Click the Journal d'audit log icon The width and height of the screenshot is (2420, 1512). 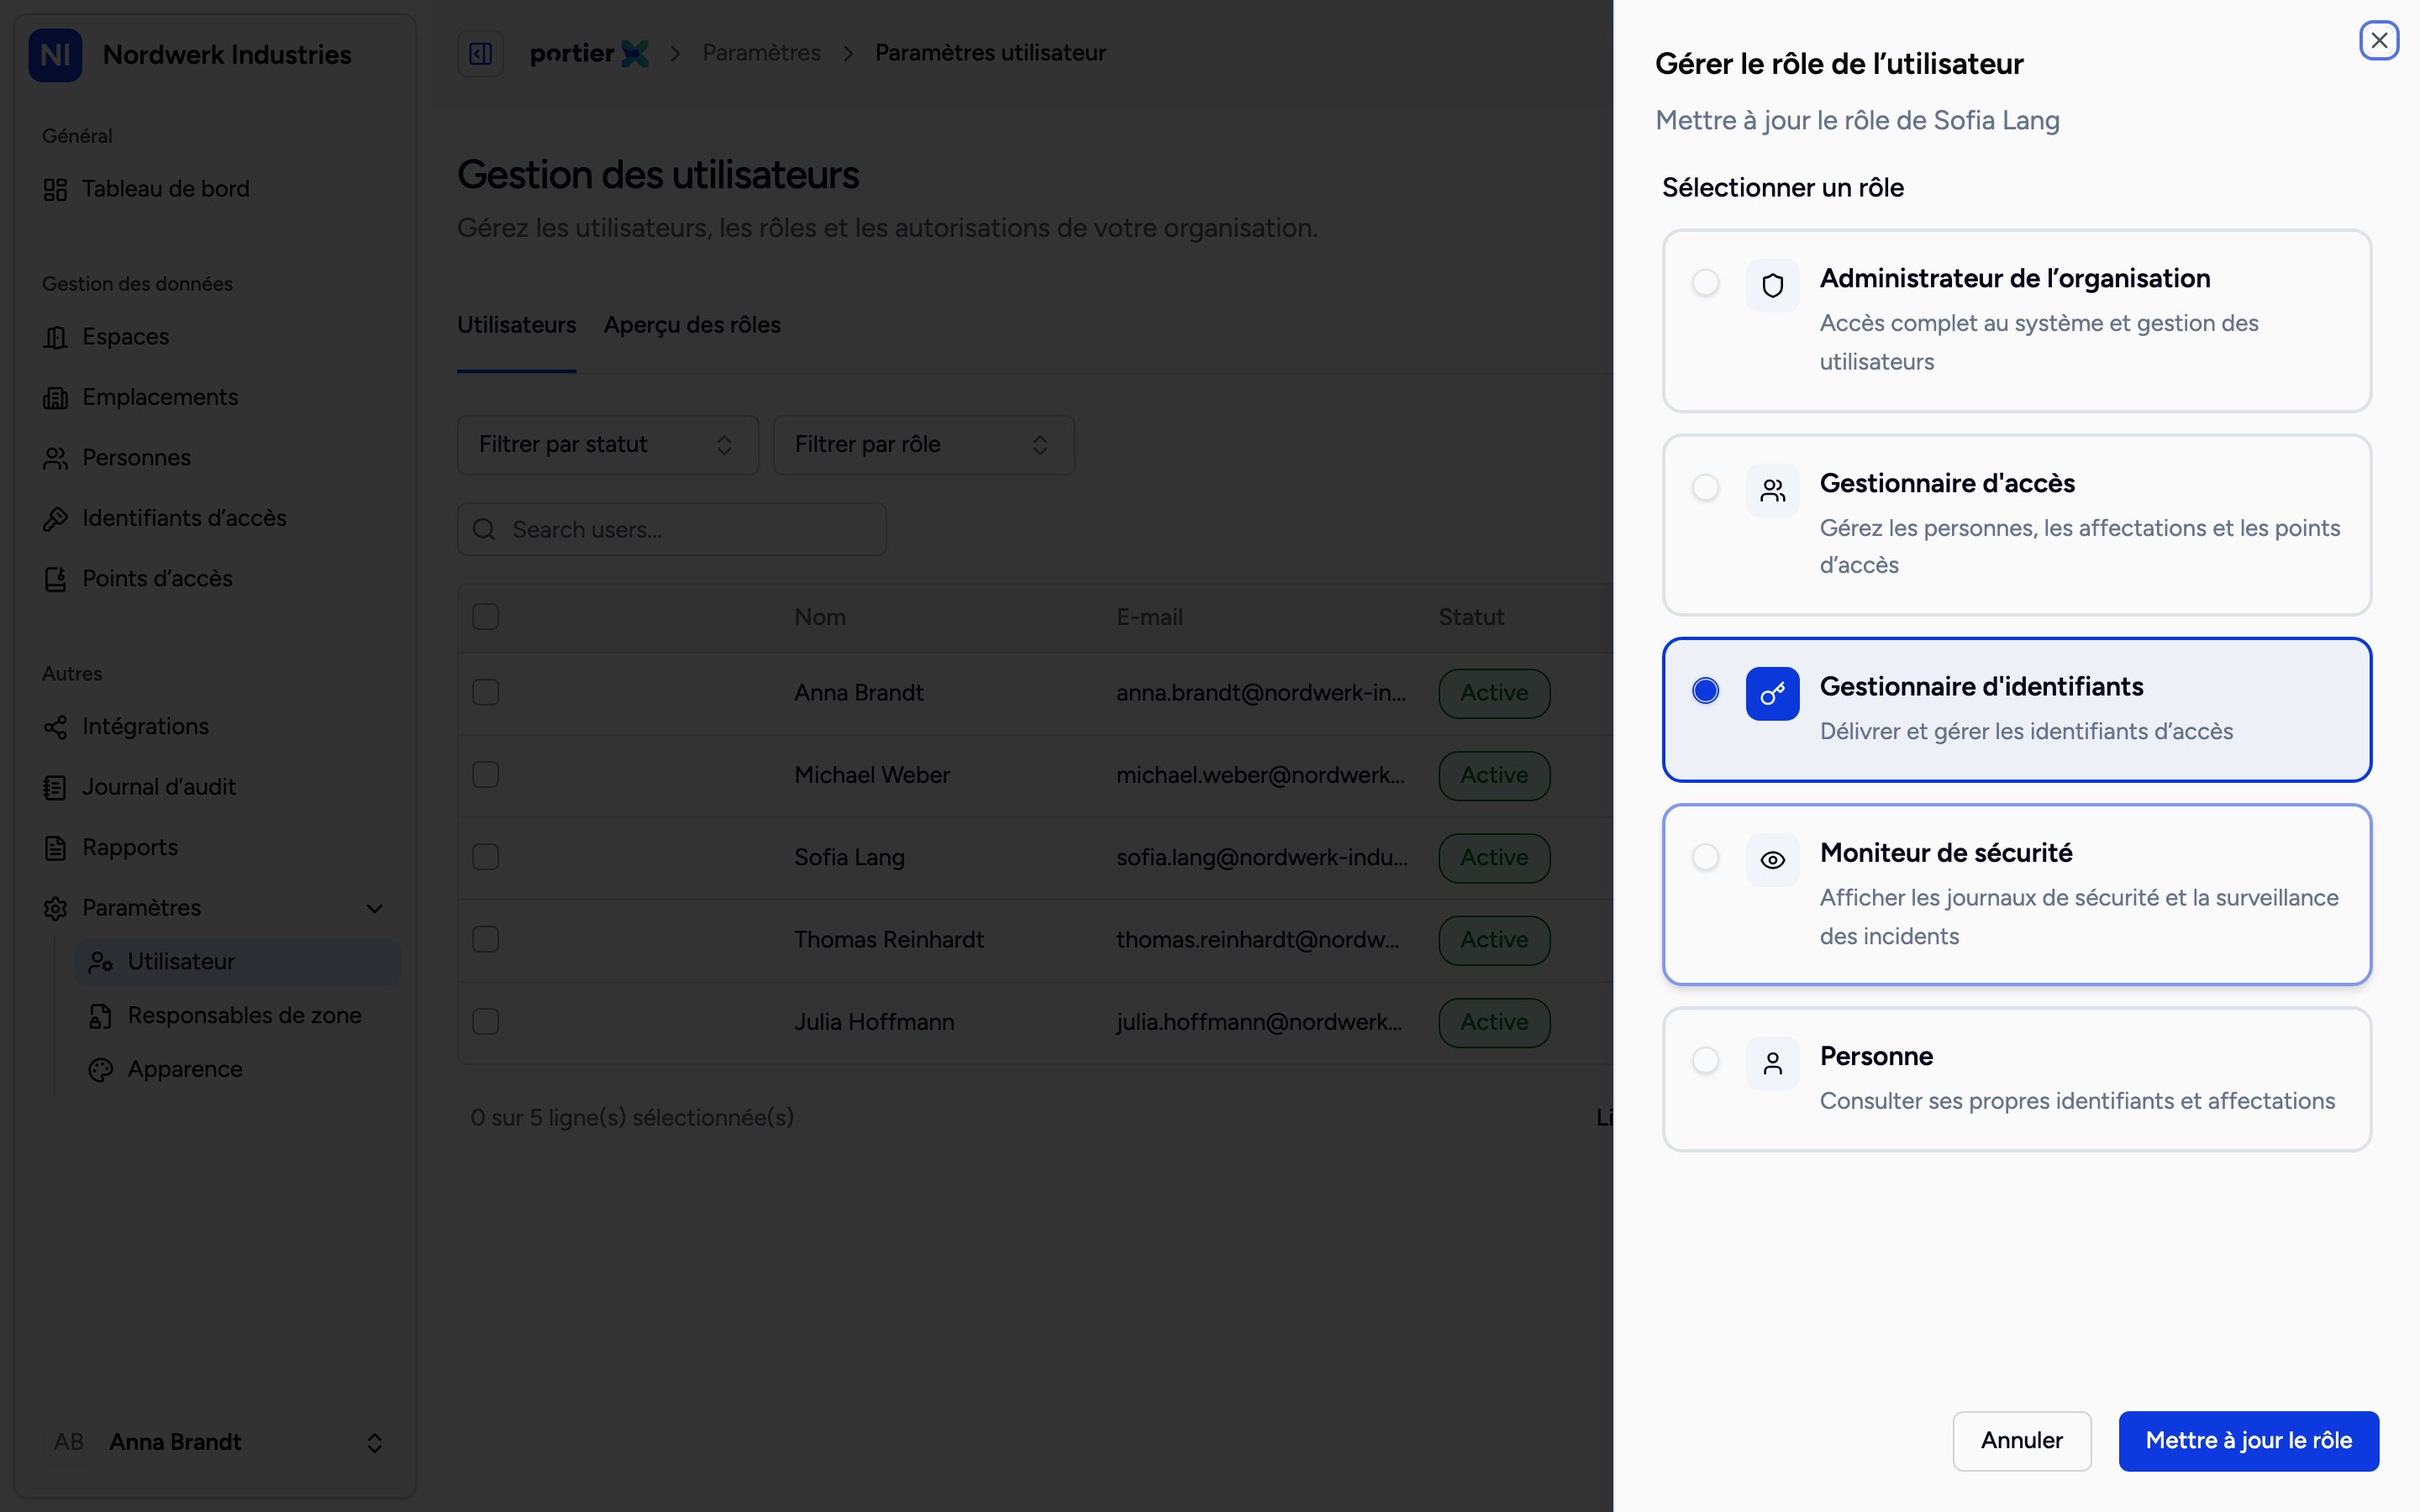55,788
